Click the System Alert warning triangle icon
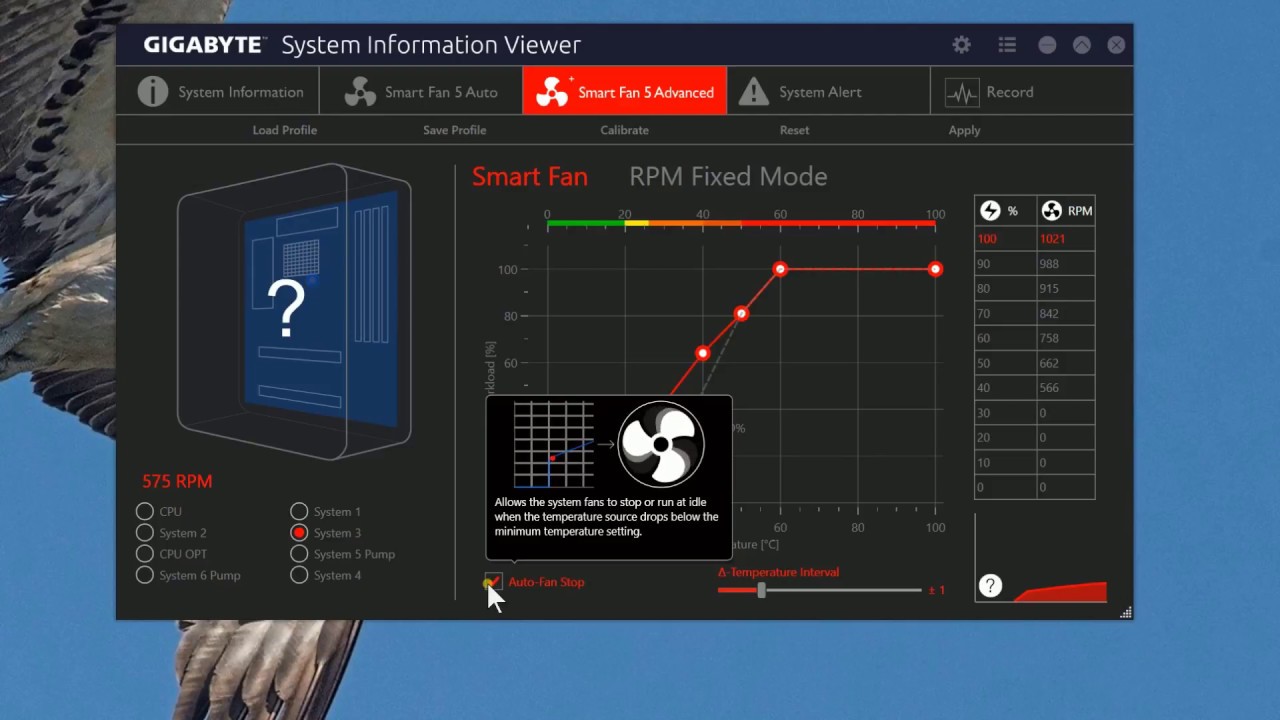Image resolution: width=1280 pixels, height=720 pixels. (753, 92)
